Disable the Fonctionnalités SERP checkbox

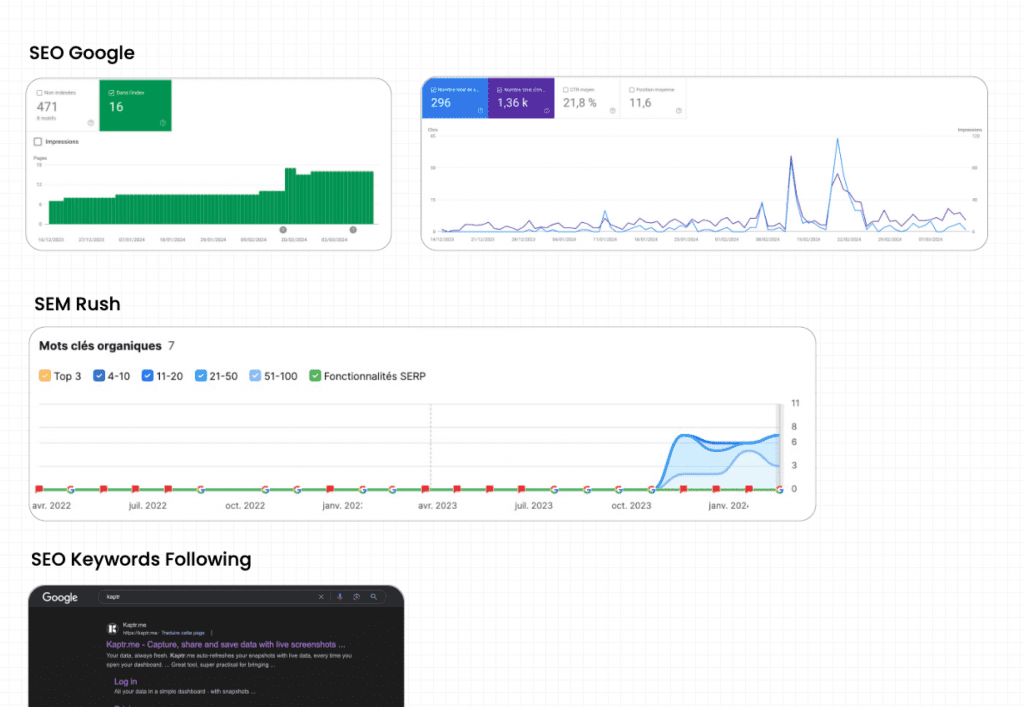[x=315, y=376]
